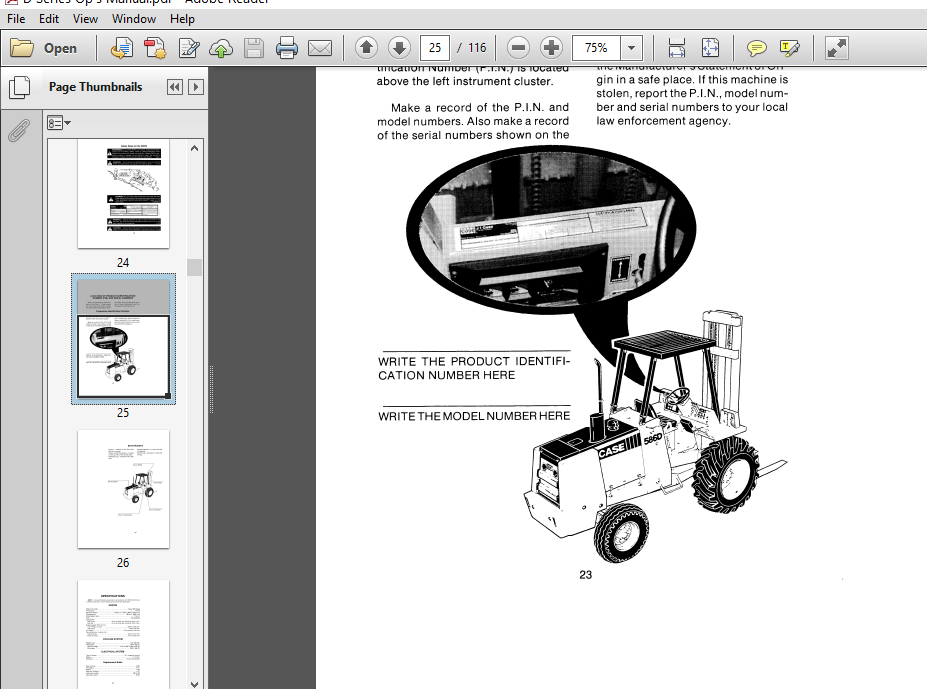The width and height of the screenshot is (927, 689).
Task: Go to next page with down arrow
Action: click(400, 48)
